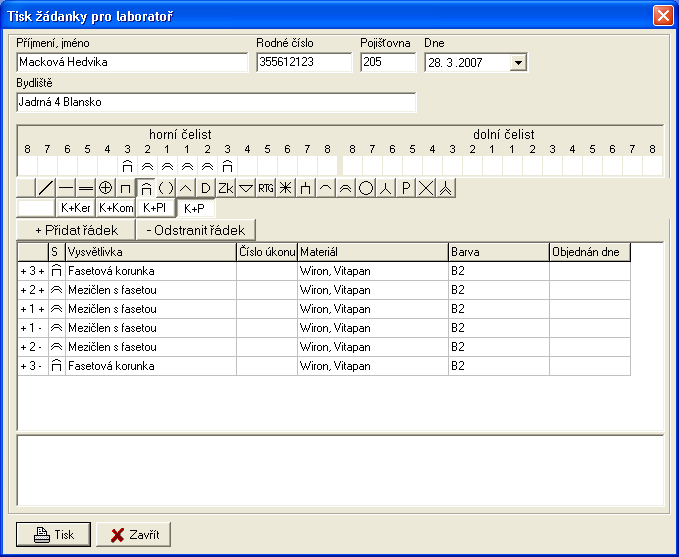Screen dimensions: 679x557
Task: Select the empty circle symbol tool
Action: tap(366, 188)
